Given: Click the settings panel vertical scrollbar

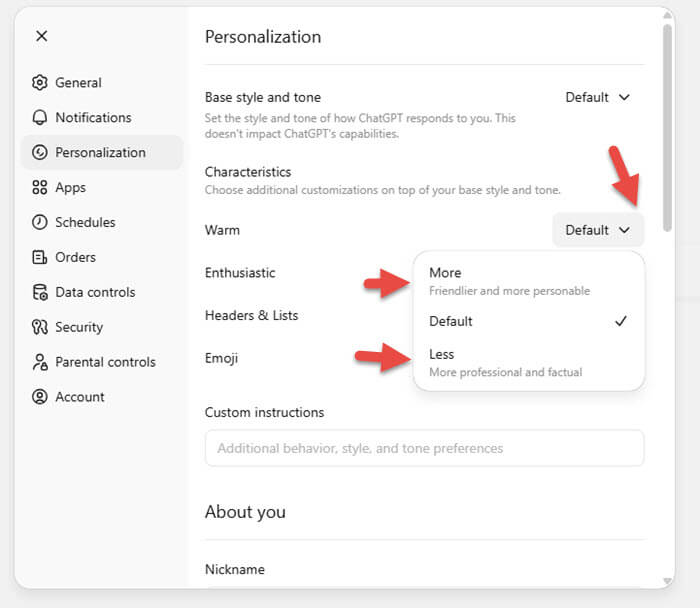Looking at the screenshot, I should (x=668, y=130).
